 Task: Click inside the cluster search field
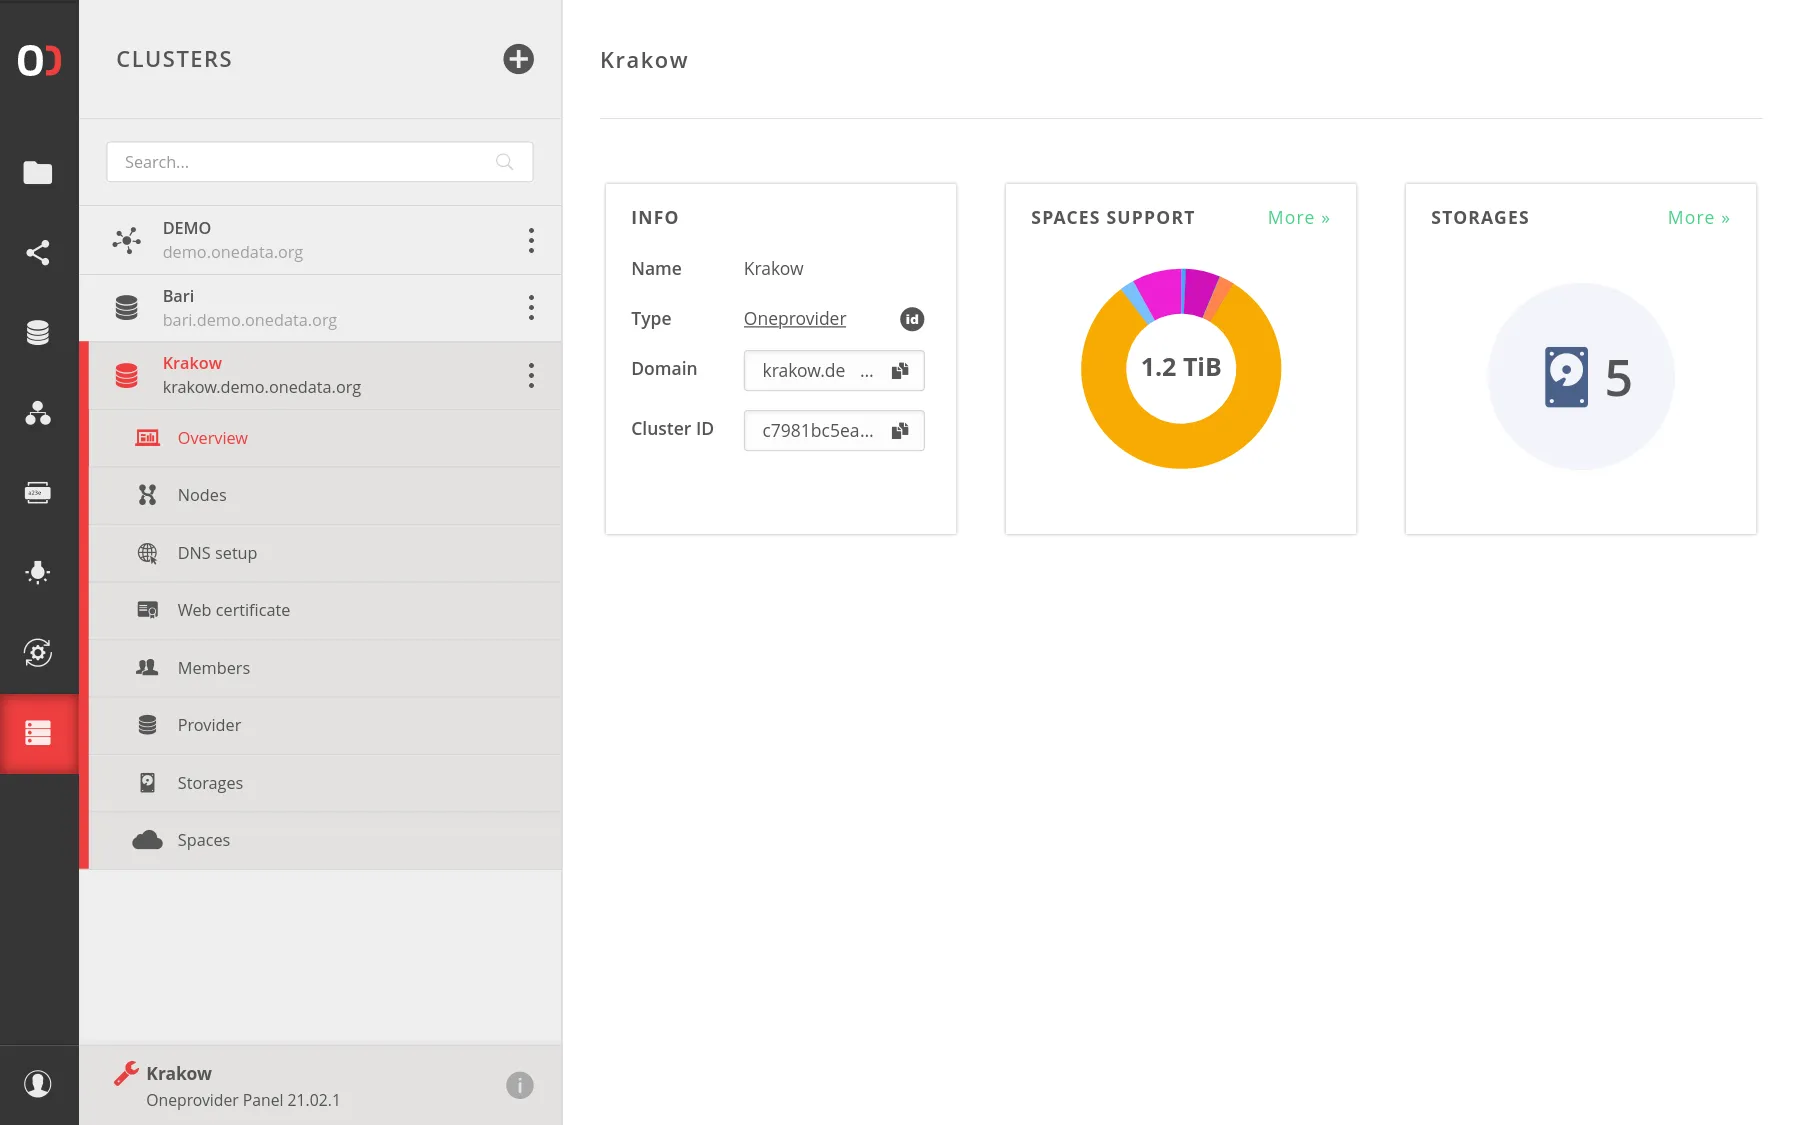(300, 161)
